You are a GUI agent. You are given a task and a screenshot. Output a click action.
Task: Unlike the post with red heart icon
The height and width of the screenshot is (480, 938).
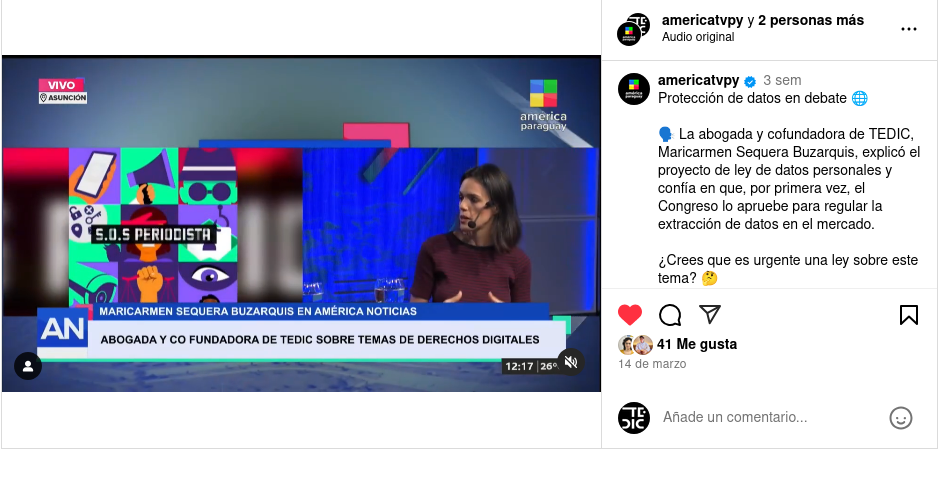pyautogui.click(x=629, y=315)
